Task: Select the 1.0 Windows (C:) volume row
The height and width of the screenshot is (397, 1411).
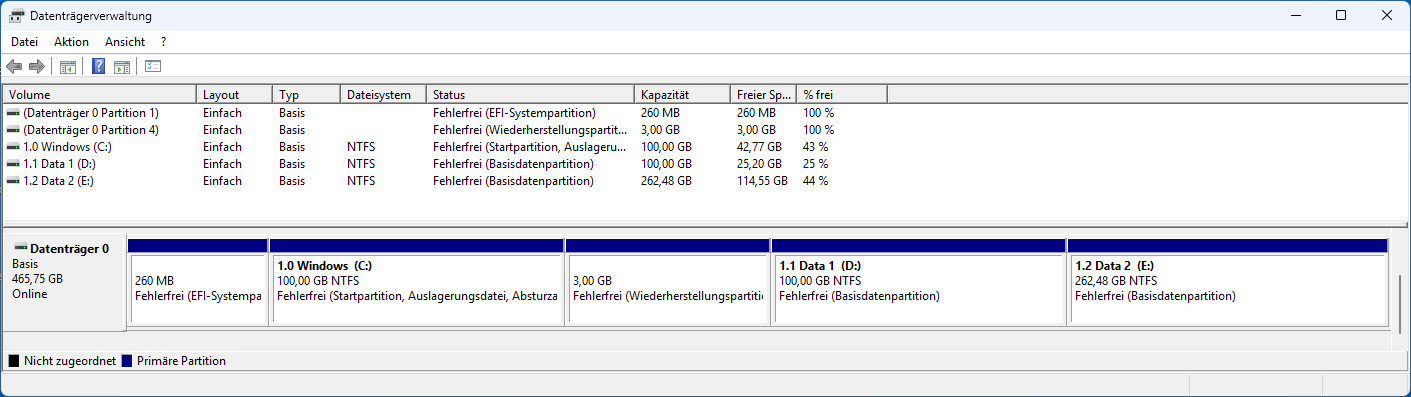Action: coord(446,147)
